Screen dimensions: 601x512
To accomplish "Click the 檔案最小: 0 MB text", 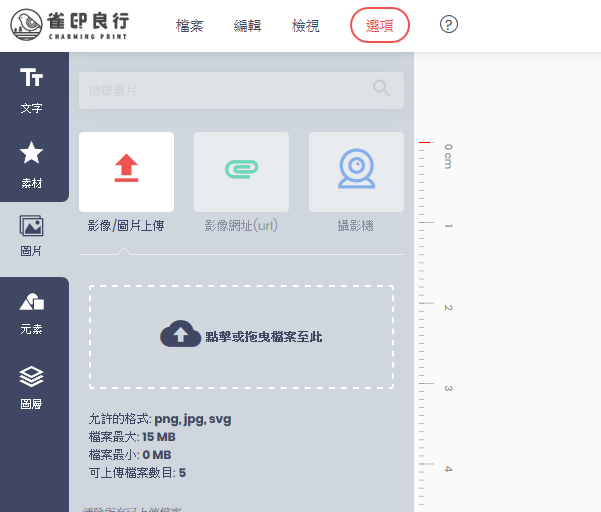I will coord(130,455).
